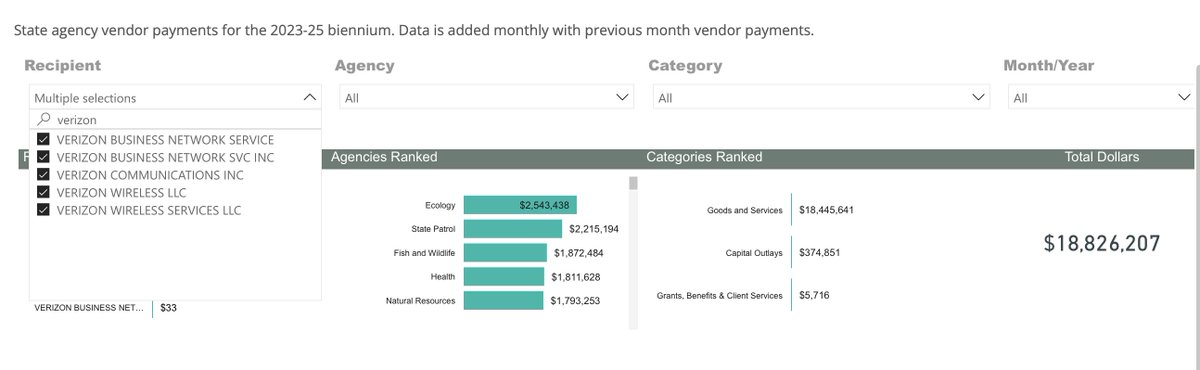Viewport: 1200px width, 370px height.
Task: Select the Health agency bar
Action: point(504,276)
